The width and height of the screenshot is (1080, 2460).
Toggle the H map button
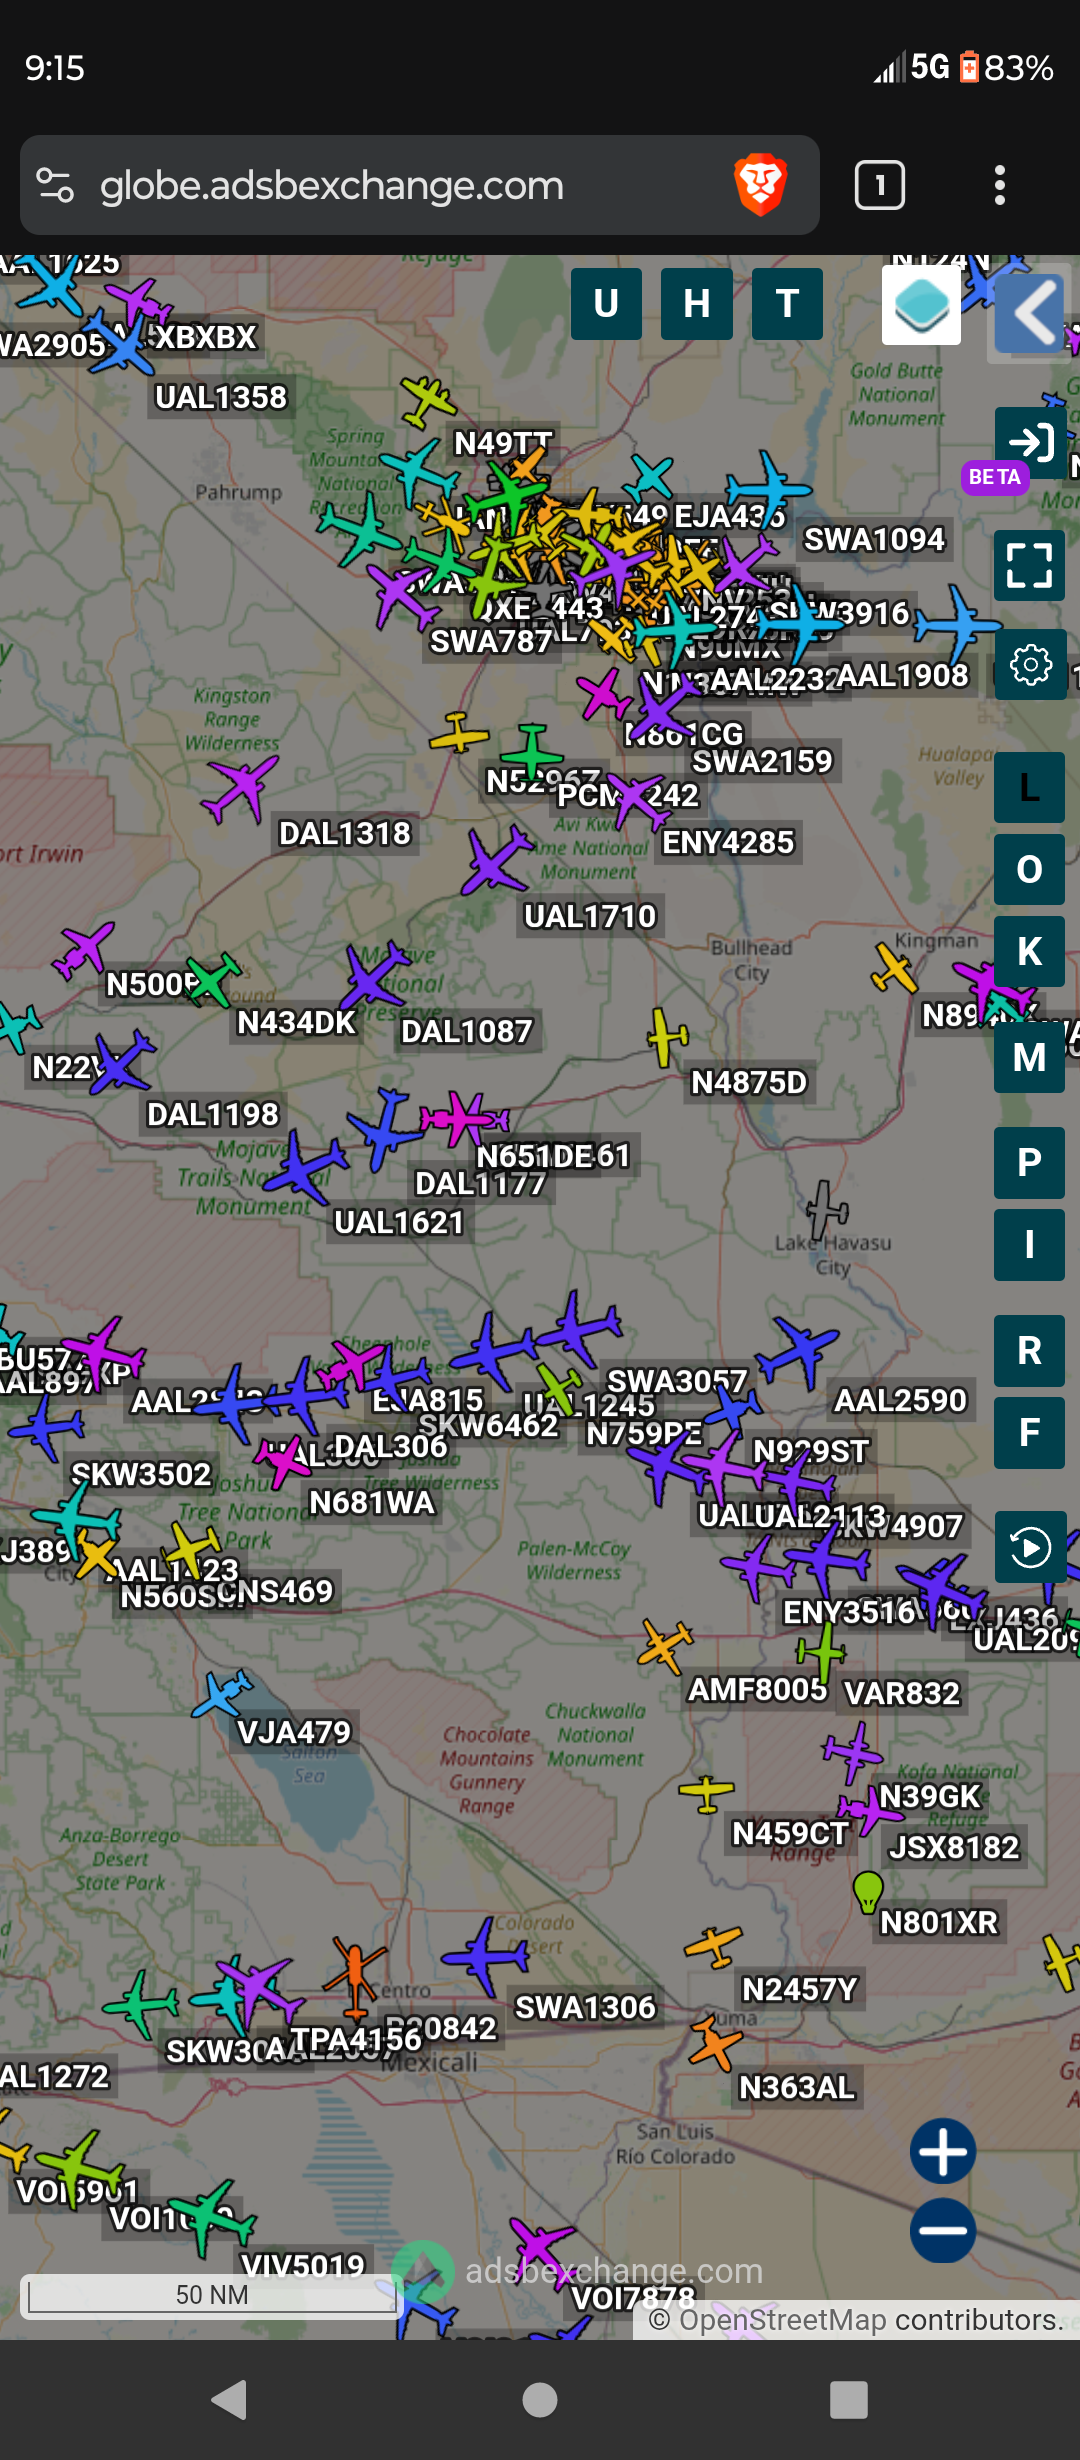(696, 304)
